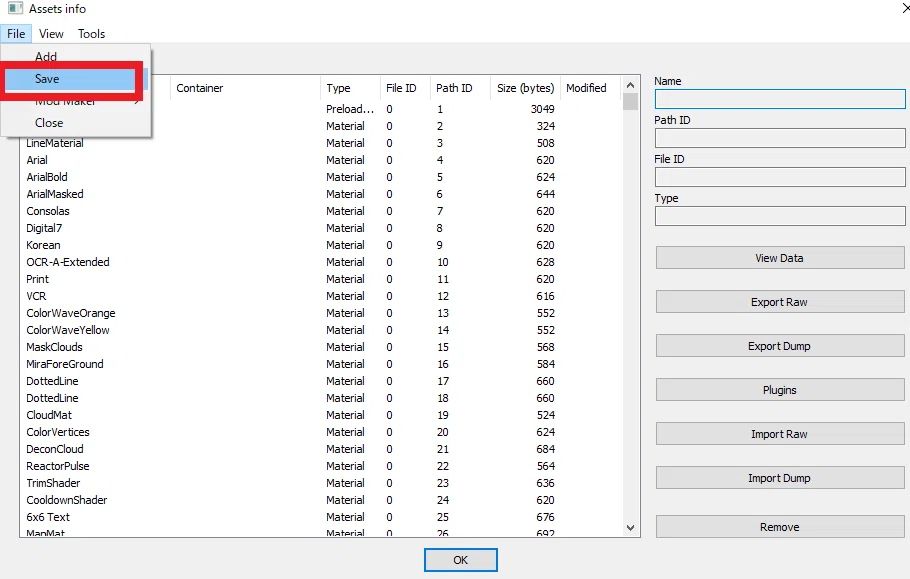The width and height of the screenshot is (910, 579).
Task: Sort by the Container column header
Action: coord(245,88)
